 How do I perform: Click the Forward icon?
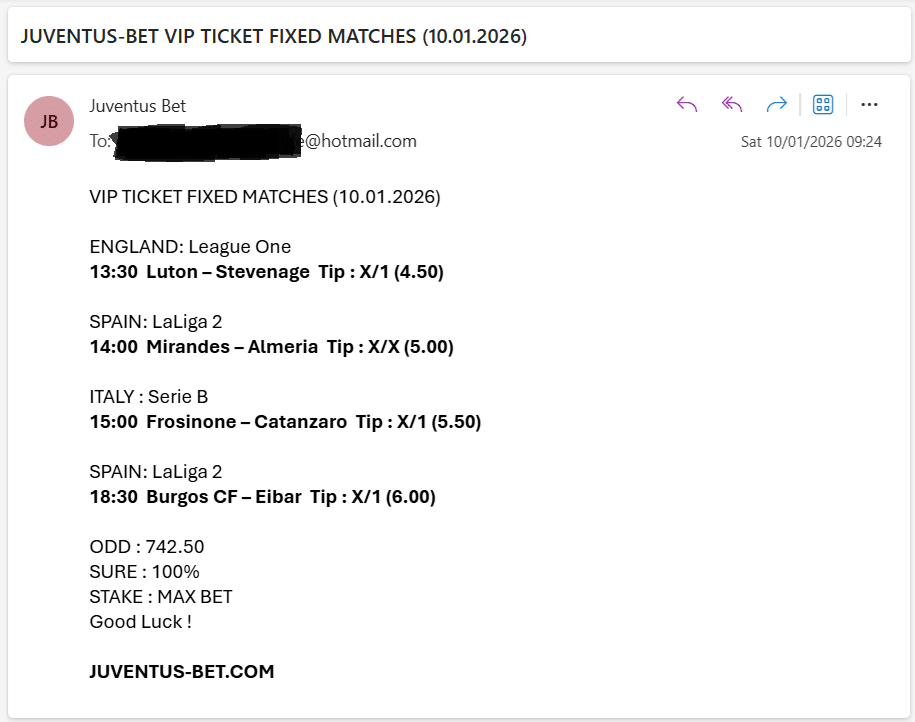pyautogui.click(x=776, y=103)
